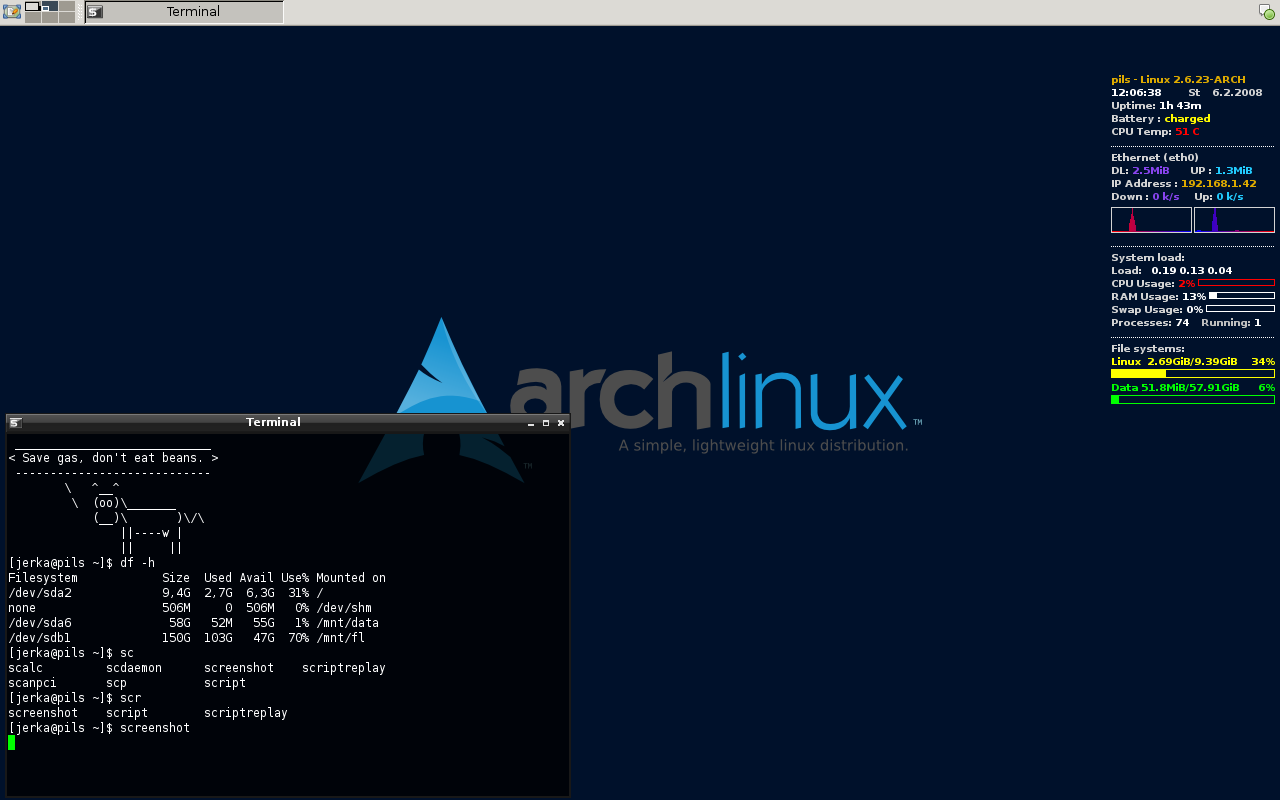The height and width of the screenshot is (800, 1280).
Task: Click '/dev/sda2' in the df output
Action: tap(40, 593)
